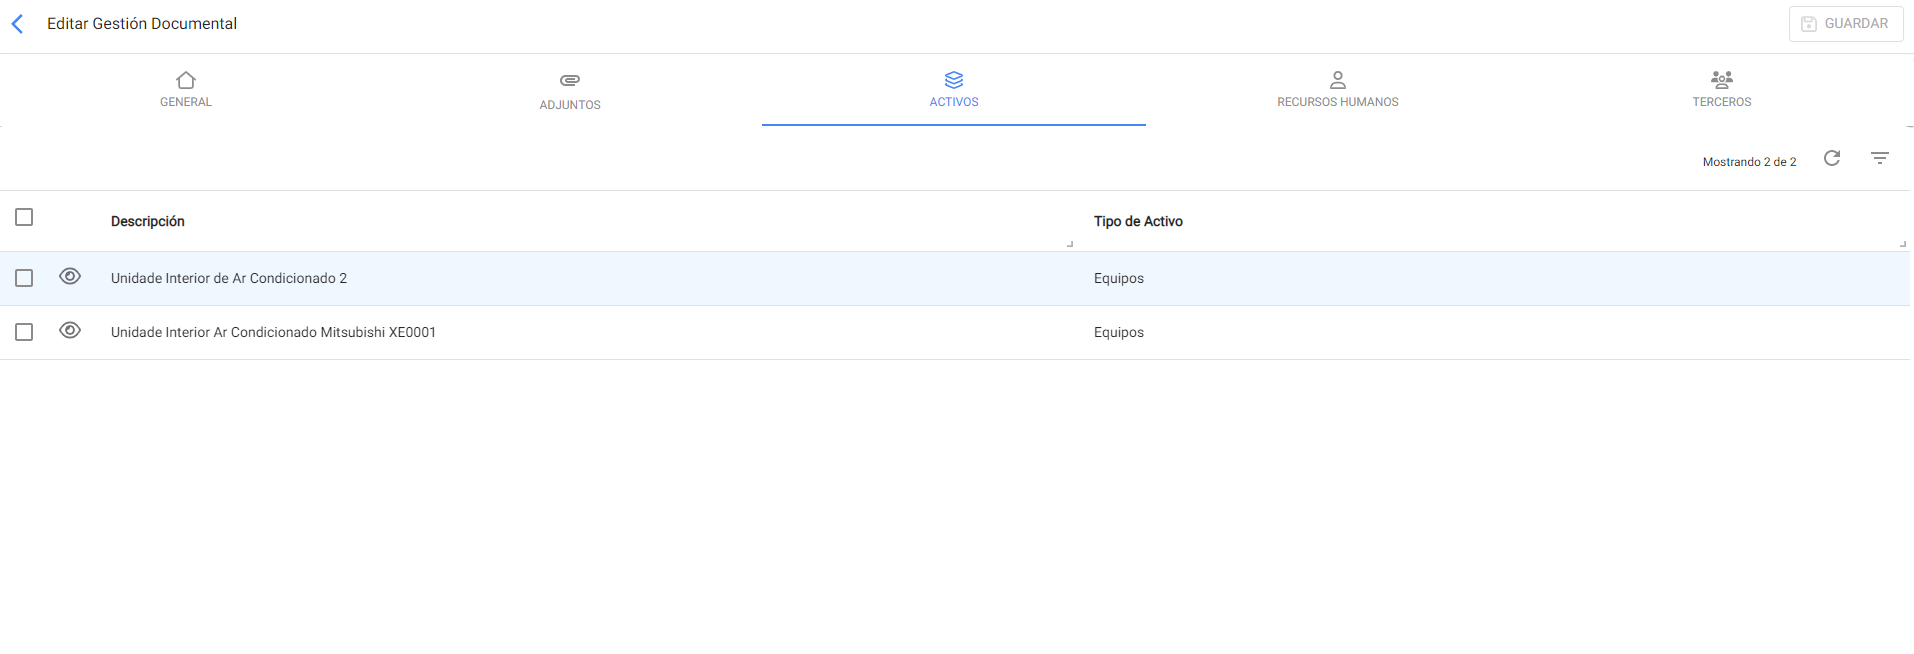The width and height of the screenshot is (1914, 654).
Task: Click the Tipo de Activo column header
Action: pyautogui.click(x=1138, y=221)
